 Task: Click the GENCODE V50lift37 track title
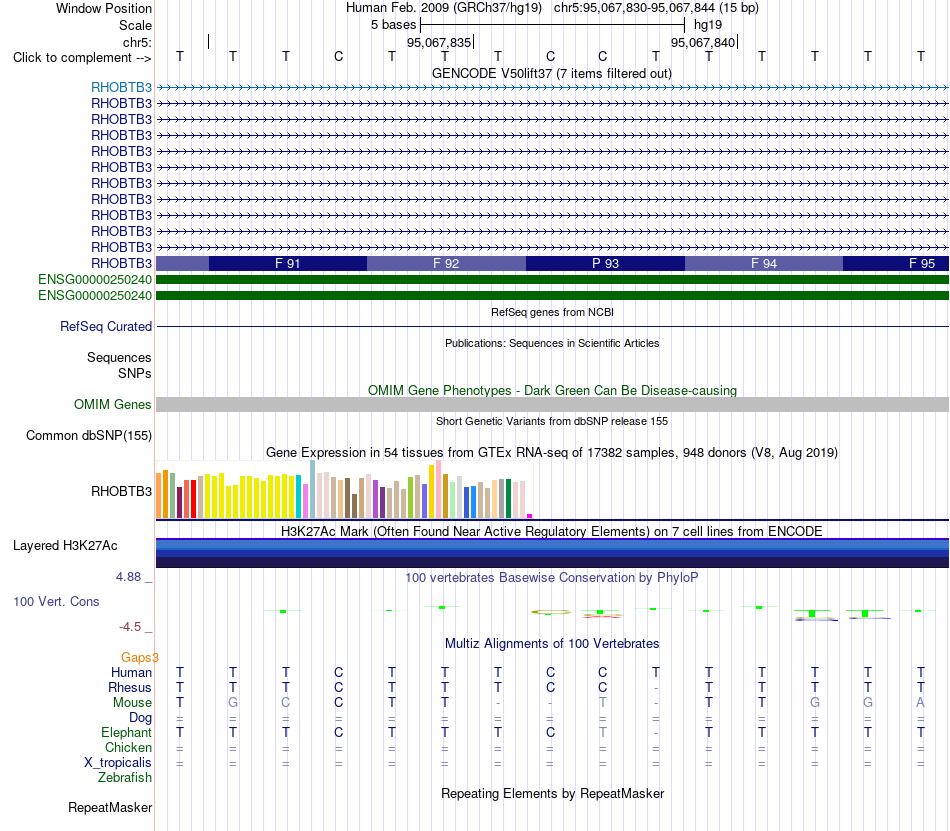[x=552, y=74]
